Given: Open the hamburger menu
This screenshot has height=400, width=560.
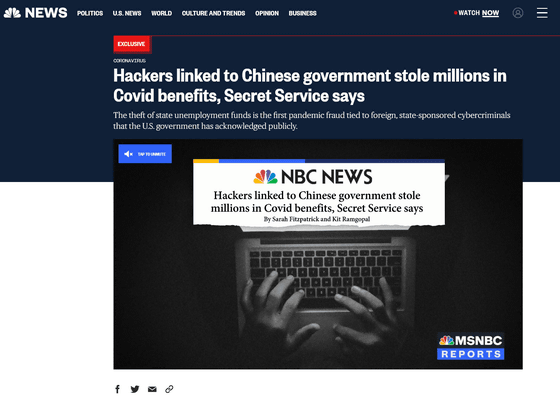Looking at the screenshot, I should coord(542,13).
